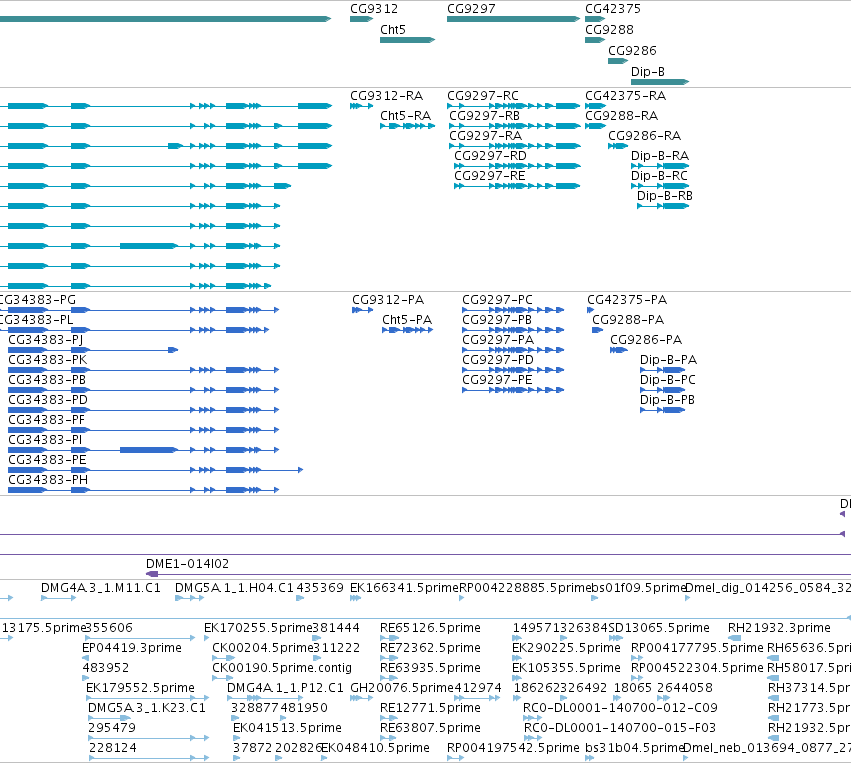Click the CG9286-RA transcript label
This screenshot has width=851, height=763.
644,136
